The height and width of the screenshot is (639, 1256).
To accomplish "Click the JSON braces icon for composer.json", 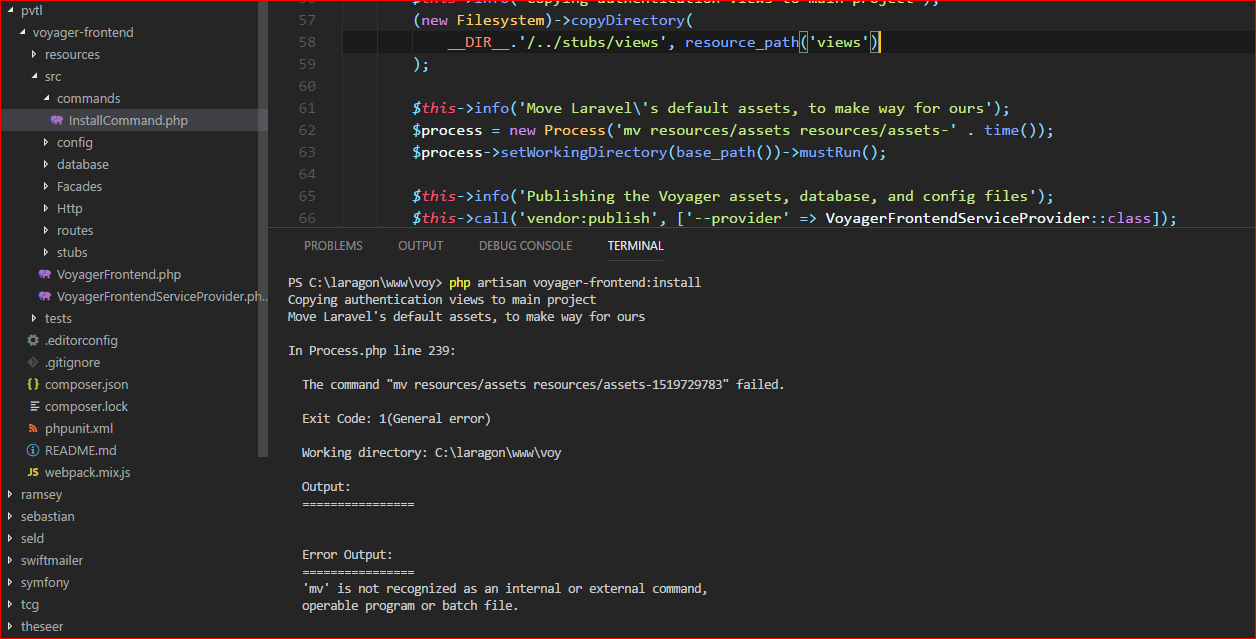I will (x=33, y=384).
